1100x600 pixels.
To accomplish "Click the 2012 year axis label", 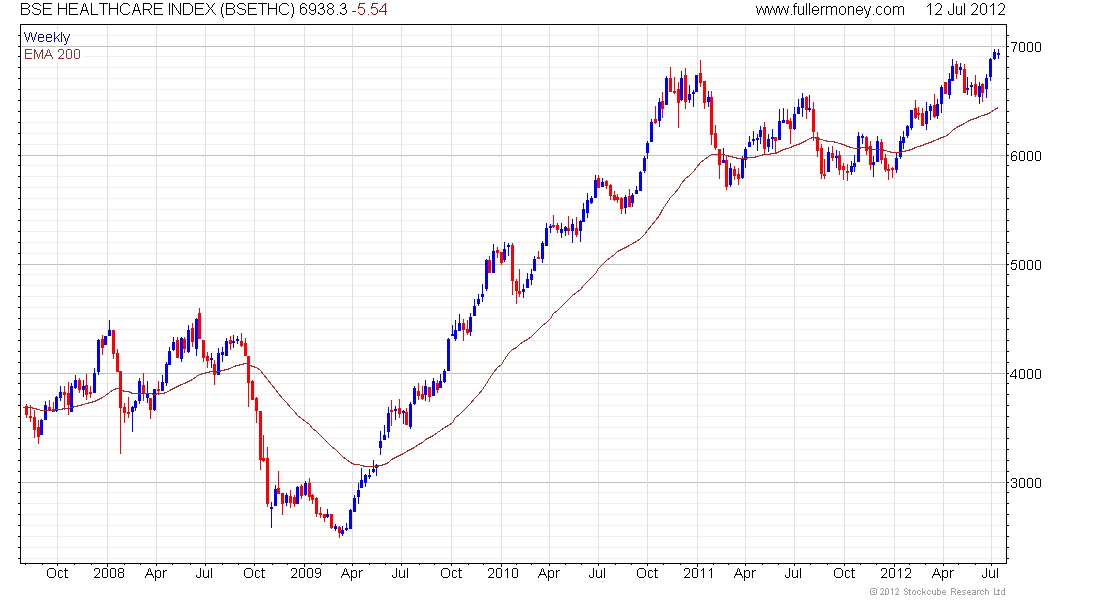I will point(896,573).
